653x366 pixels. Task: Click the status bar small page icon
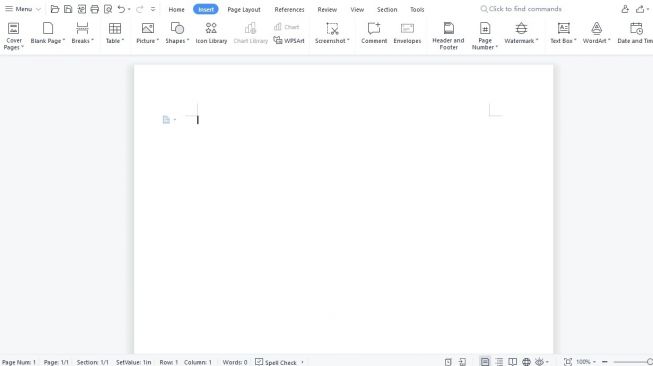click(448, 362)
